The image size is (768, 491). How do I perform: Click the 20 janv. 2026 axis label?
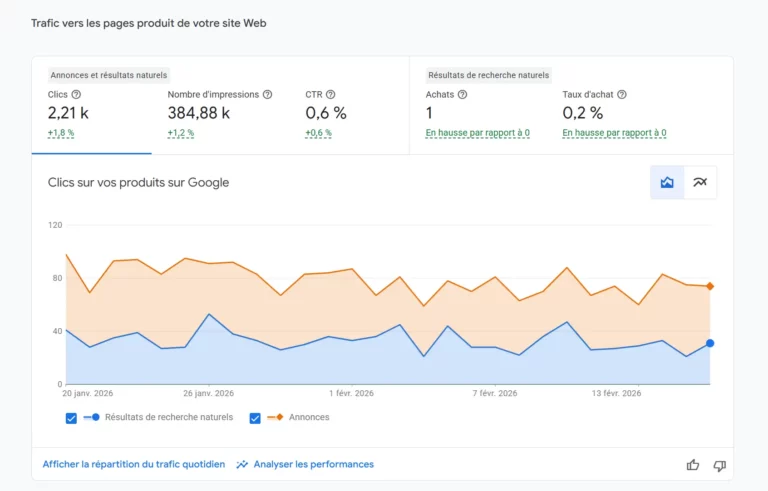[88, 393]
